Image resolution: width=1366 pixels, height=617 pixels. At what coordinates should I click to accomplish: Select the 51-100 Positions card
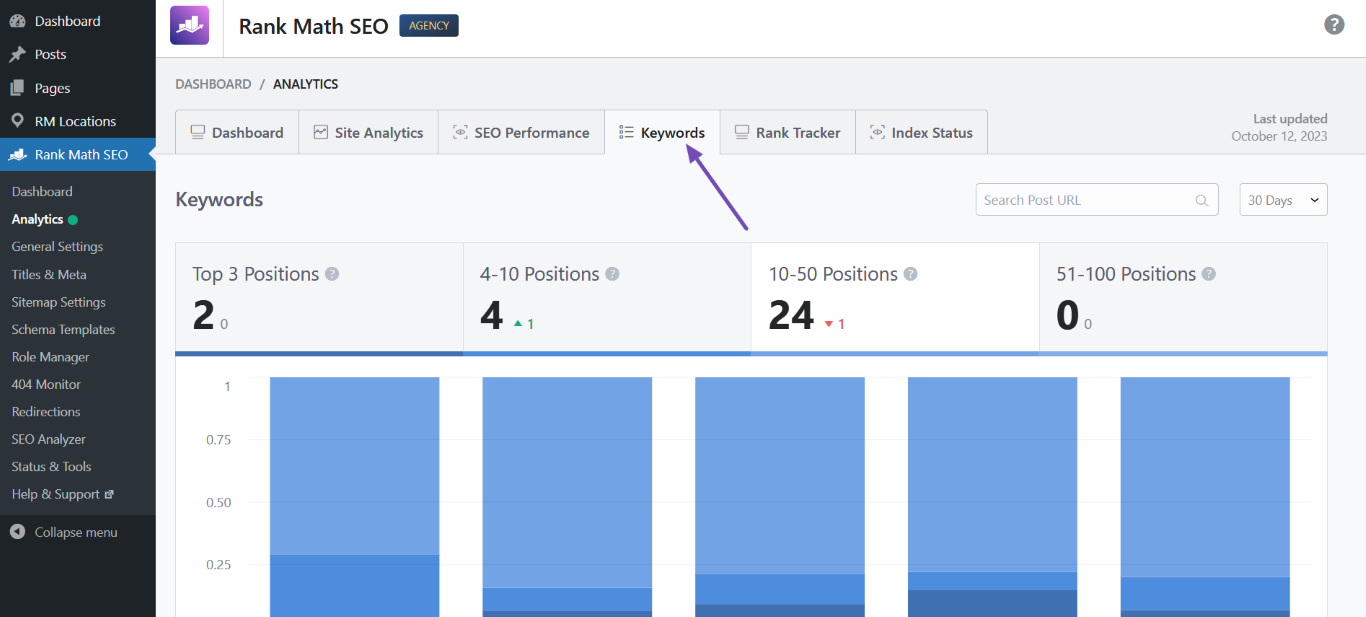[1183, 298]
